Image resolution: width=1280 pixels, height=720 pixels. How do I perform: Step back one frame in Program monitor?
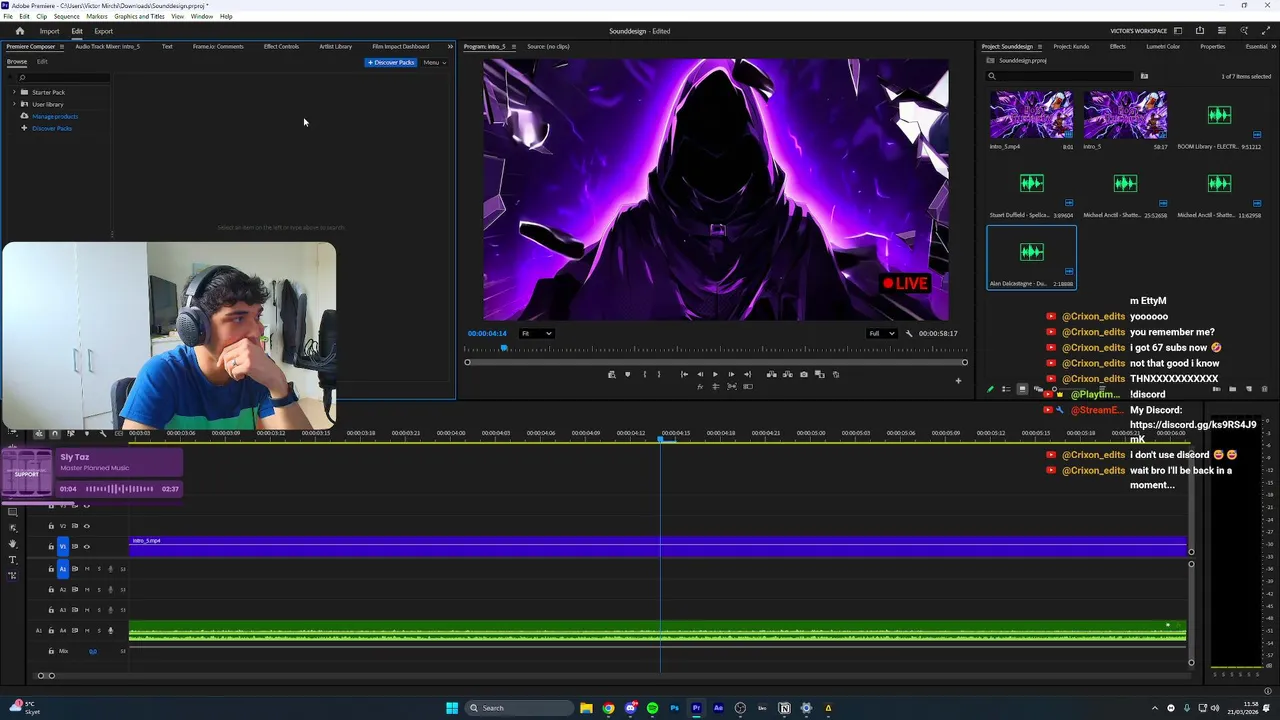(x=700, y=374)
